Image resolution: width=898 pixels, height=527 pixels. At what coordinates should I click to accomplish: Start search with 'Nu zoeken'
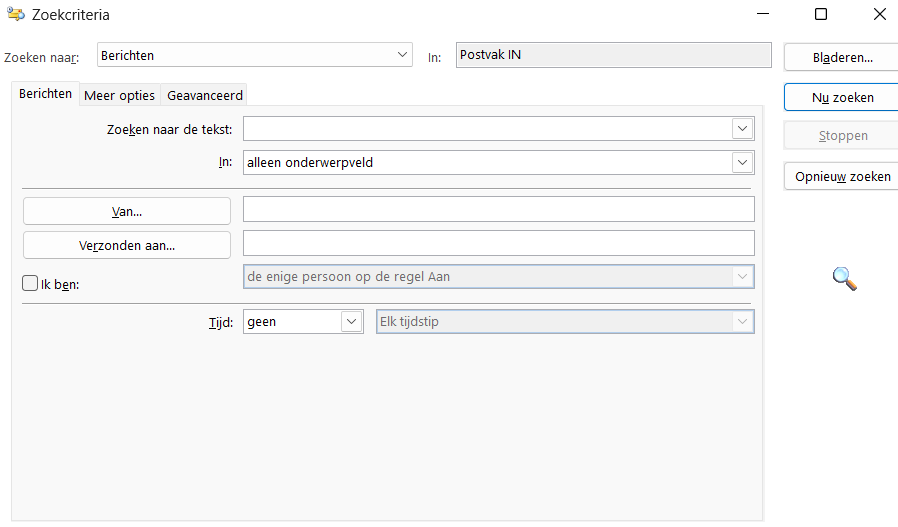coord(842,97)
